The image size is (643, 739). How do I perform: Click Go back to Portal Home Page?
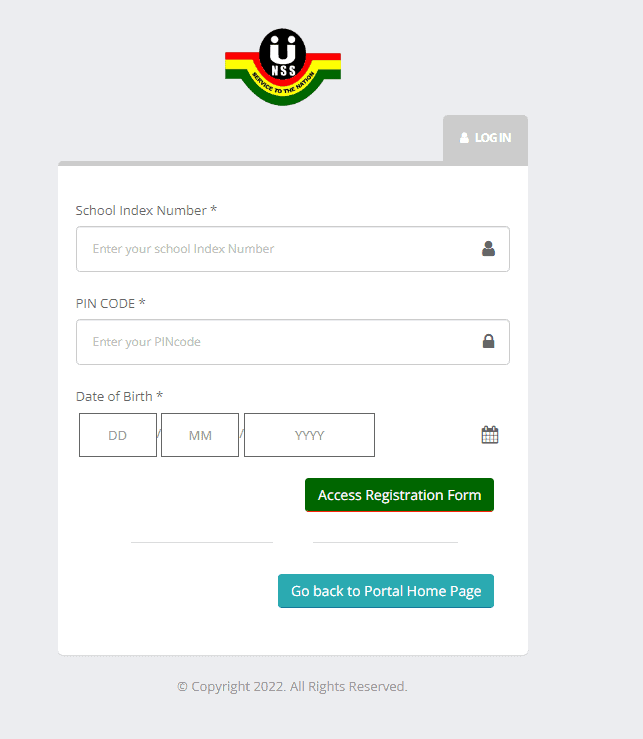[x=386, y=591]
